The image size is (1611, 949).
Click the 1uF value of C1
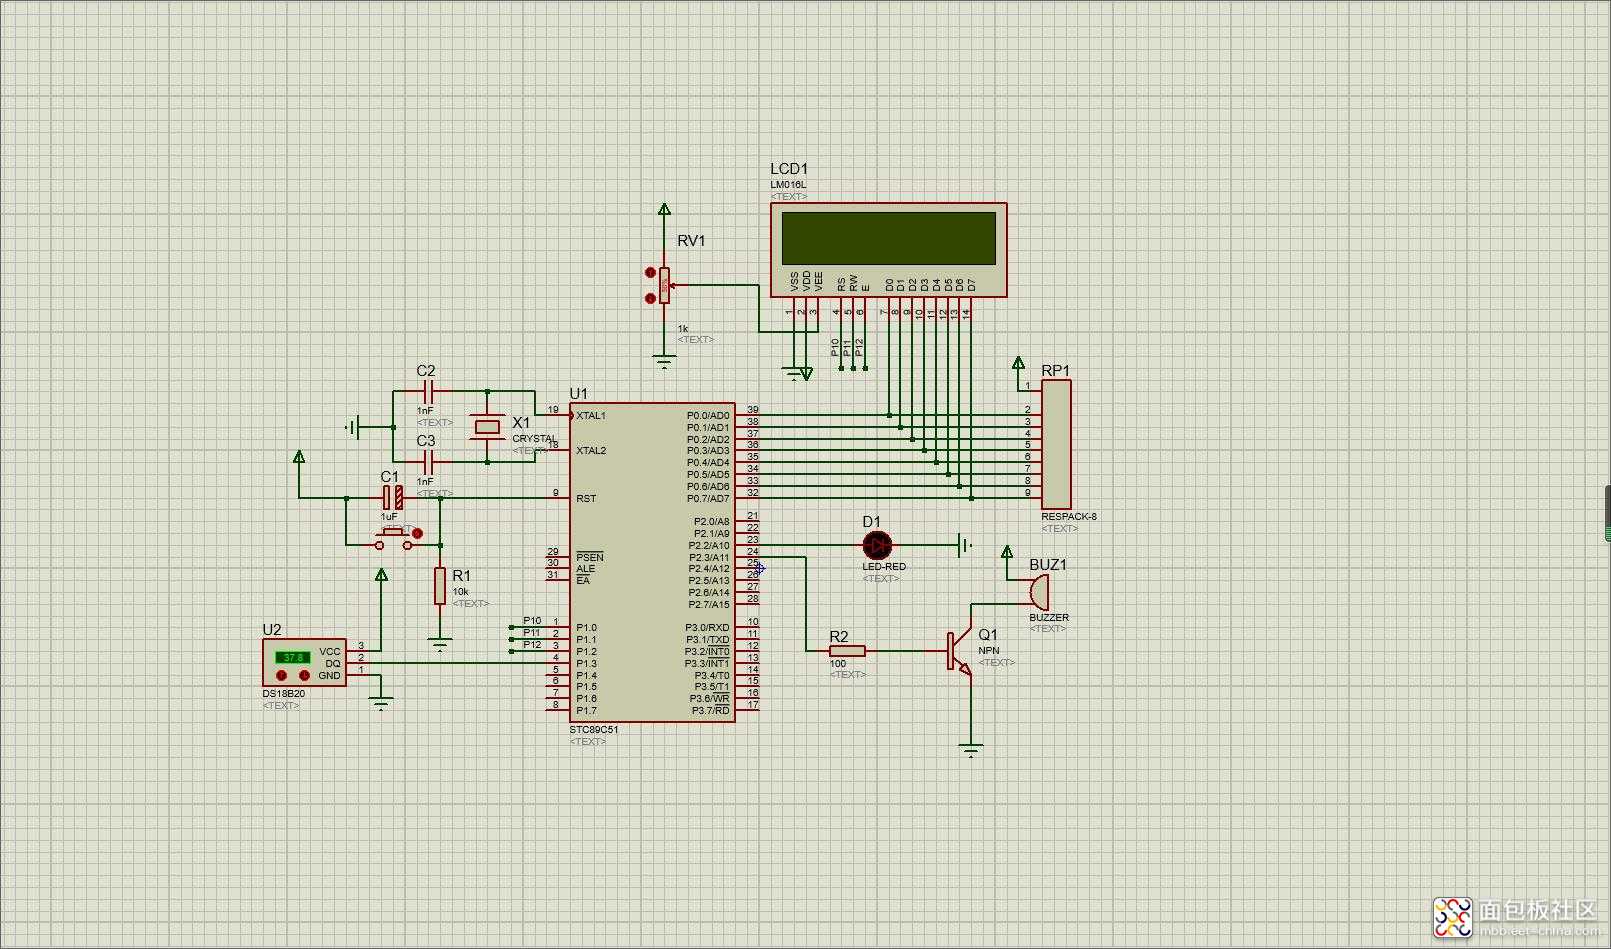click(x=389, y=516)
